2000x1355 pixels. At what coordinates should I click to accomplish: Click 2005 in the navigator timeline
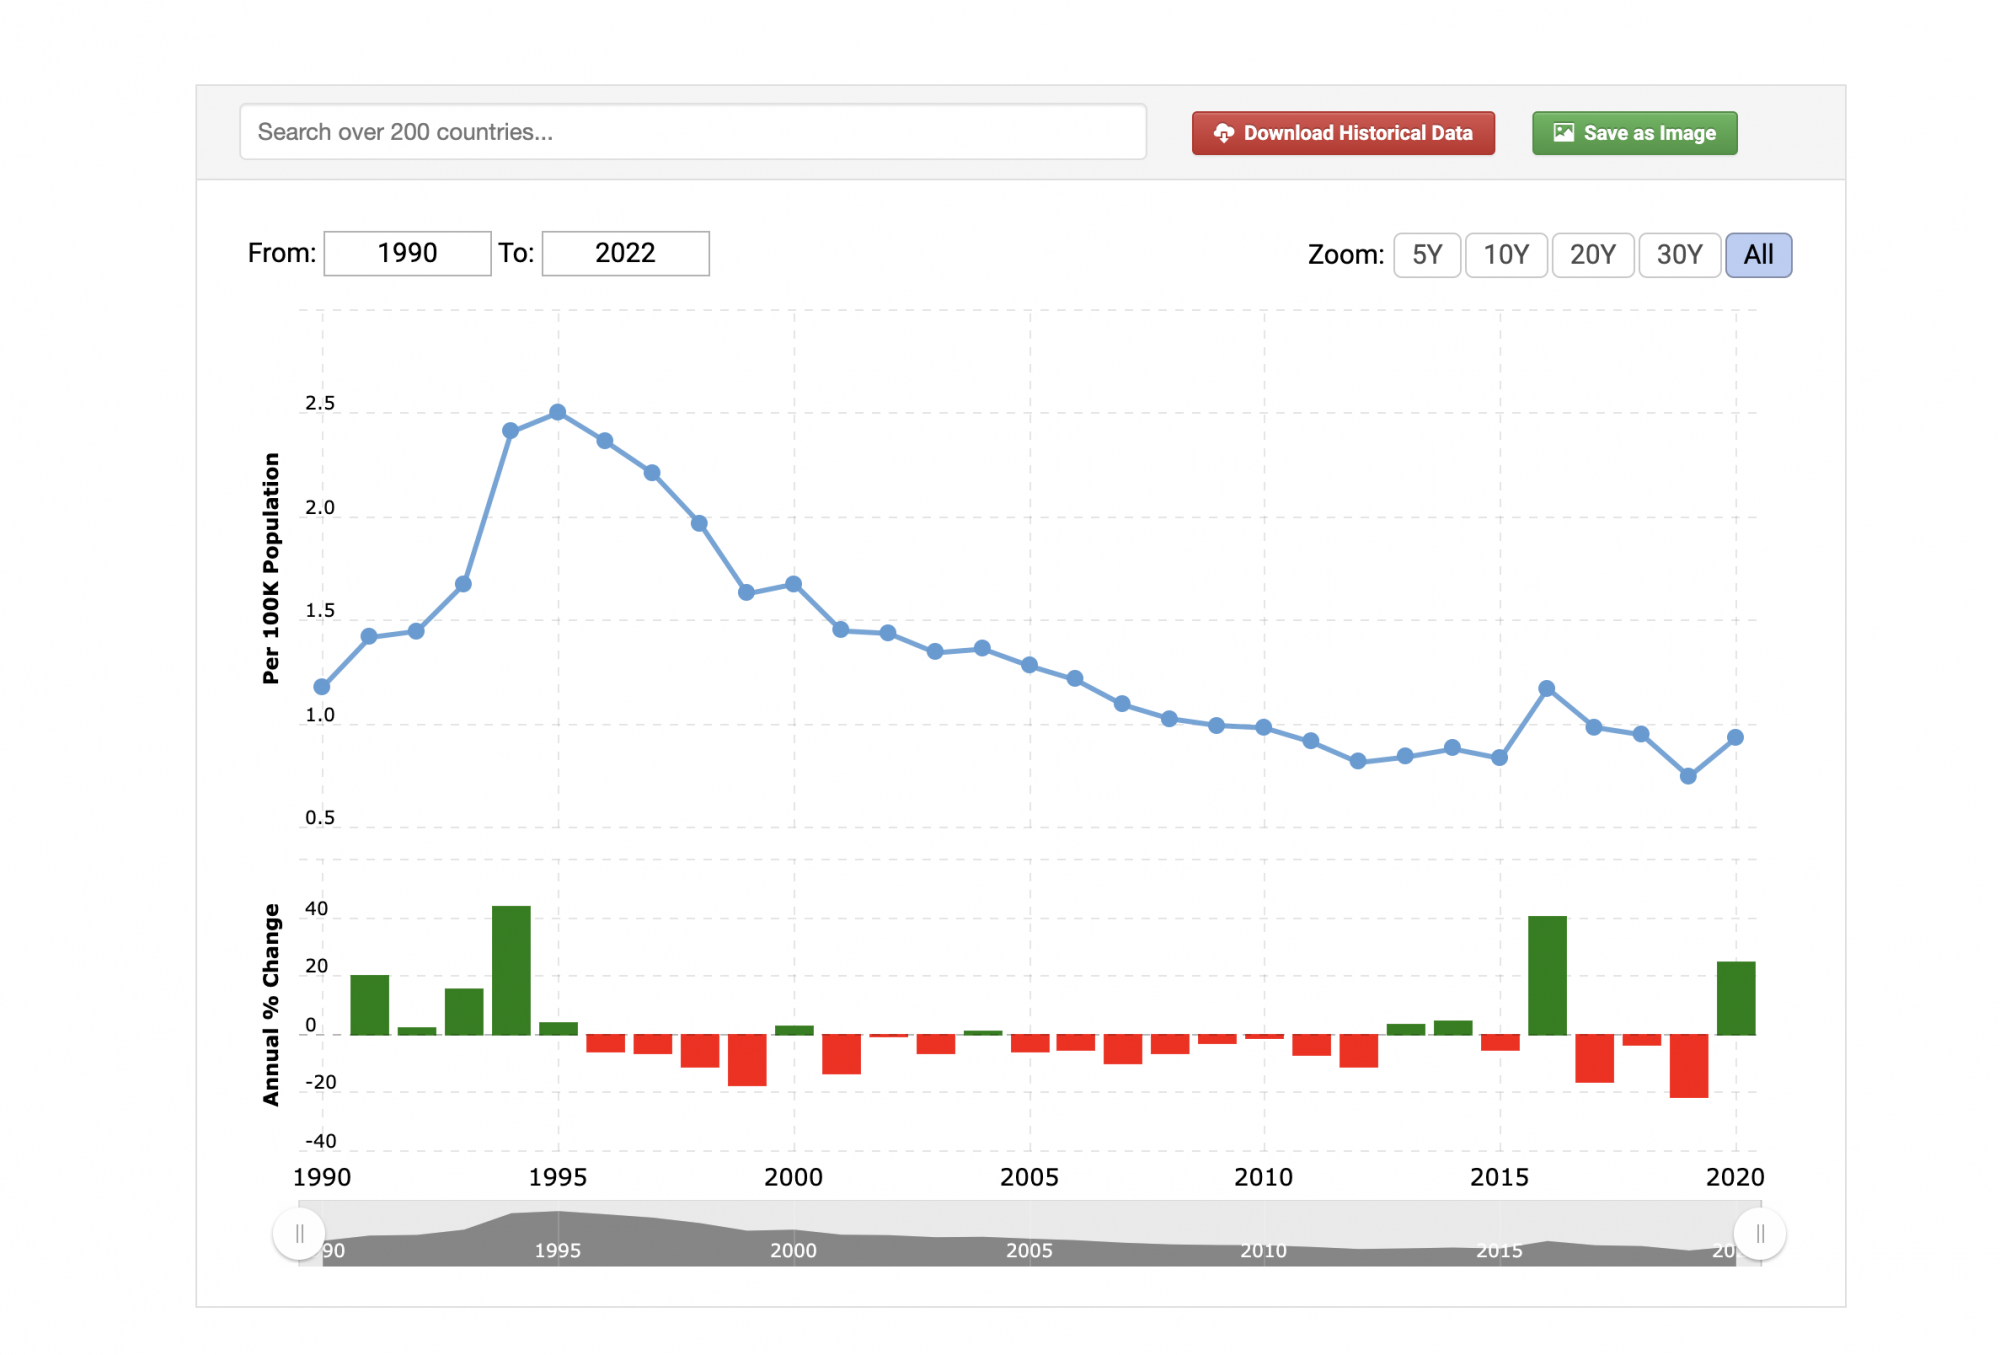pyautogui.click(x=1029, y=1250)
